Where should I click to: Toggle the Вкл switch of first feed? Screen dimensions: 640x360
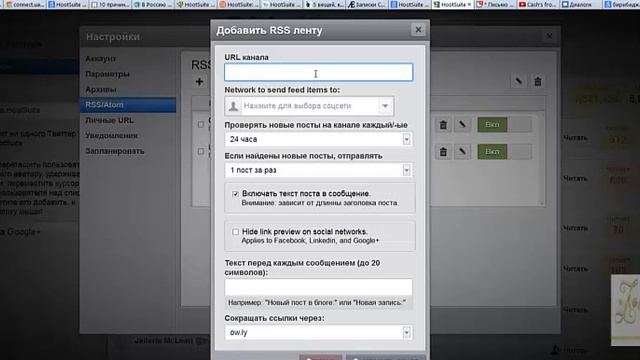pos(504,124)
